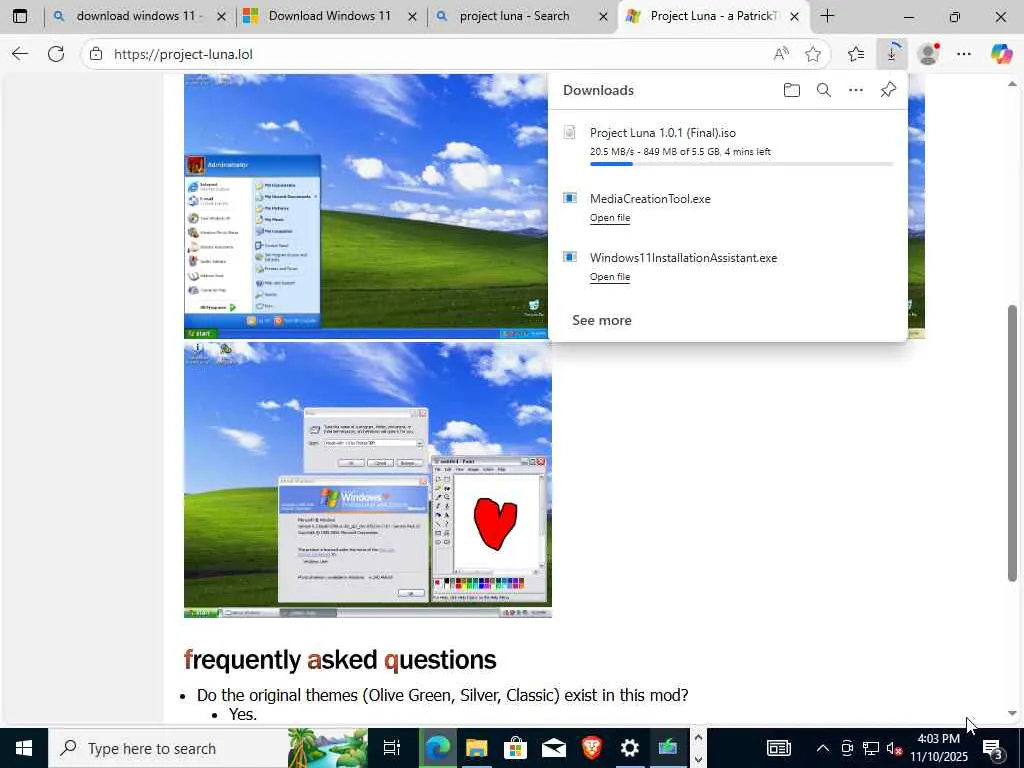
Task: Open Settings gear from the taskbar
Action: point(630,748)
